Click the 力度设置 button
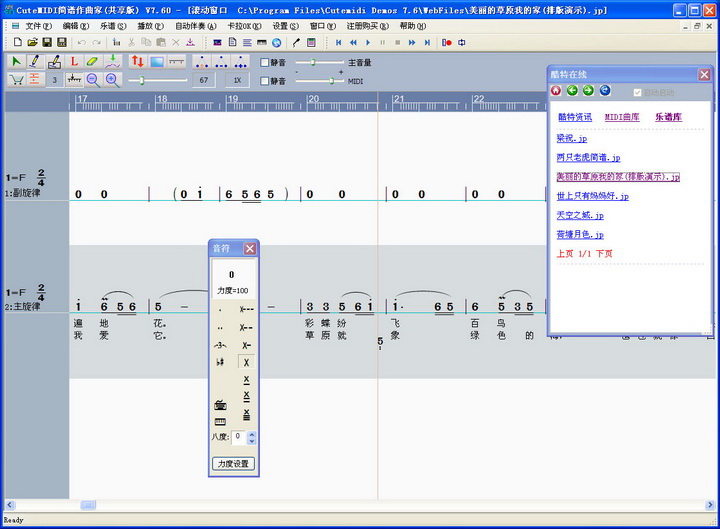 pyautogui.click(x=234, y=464)
